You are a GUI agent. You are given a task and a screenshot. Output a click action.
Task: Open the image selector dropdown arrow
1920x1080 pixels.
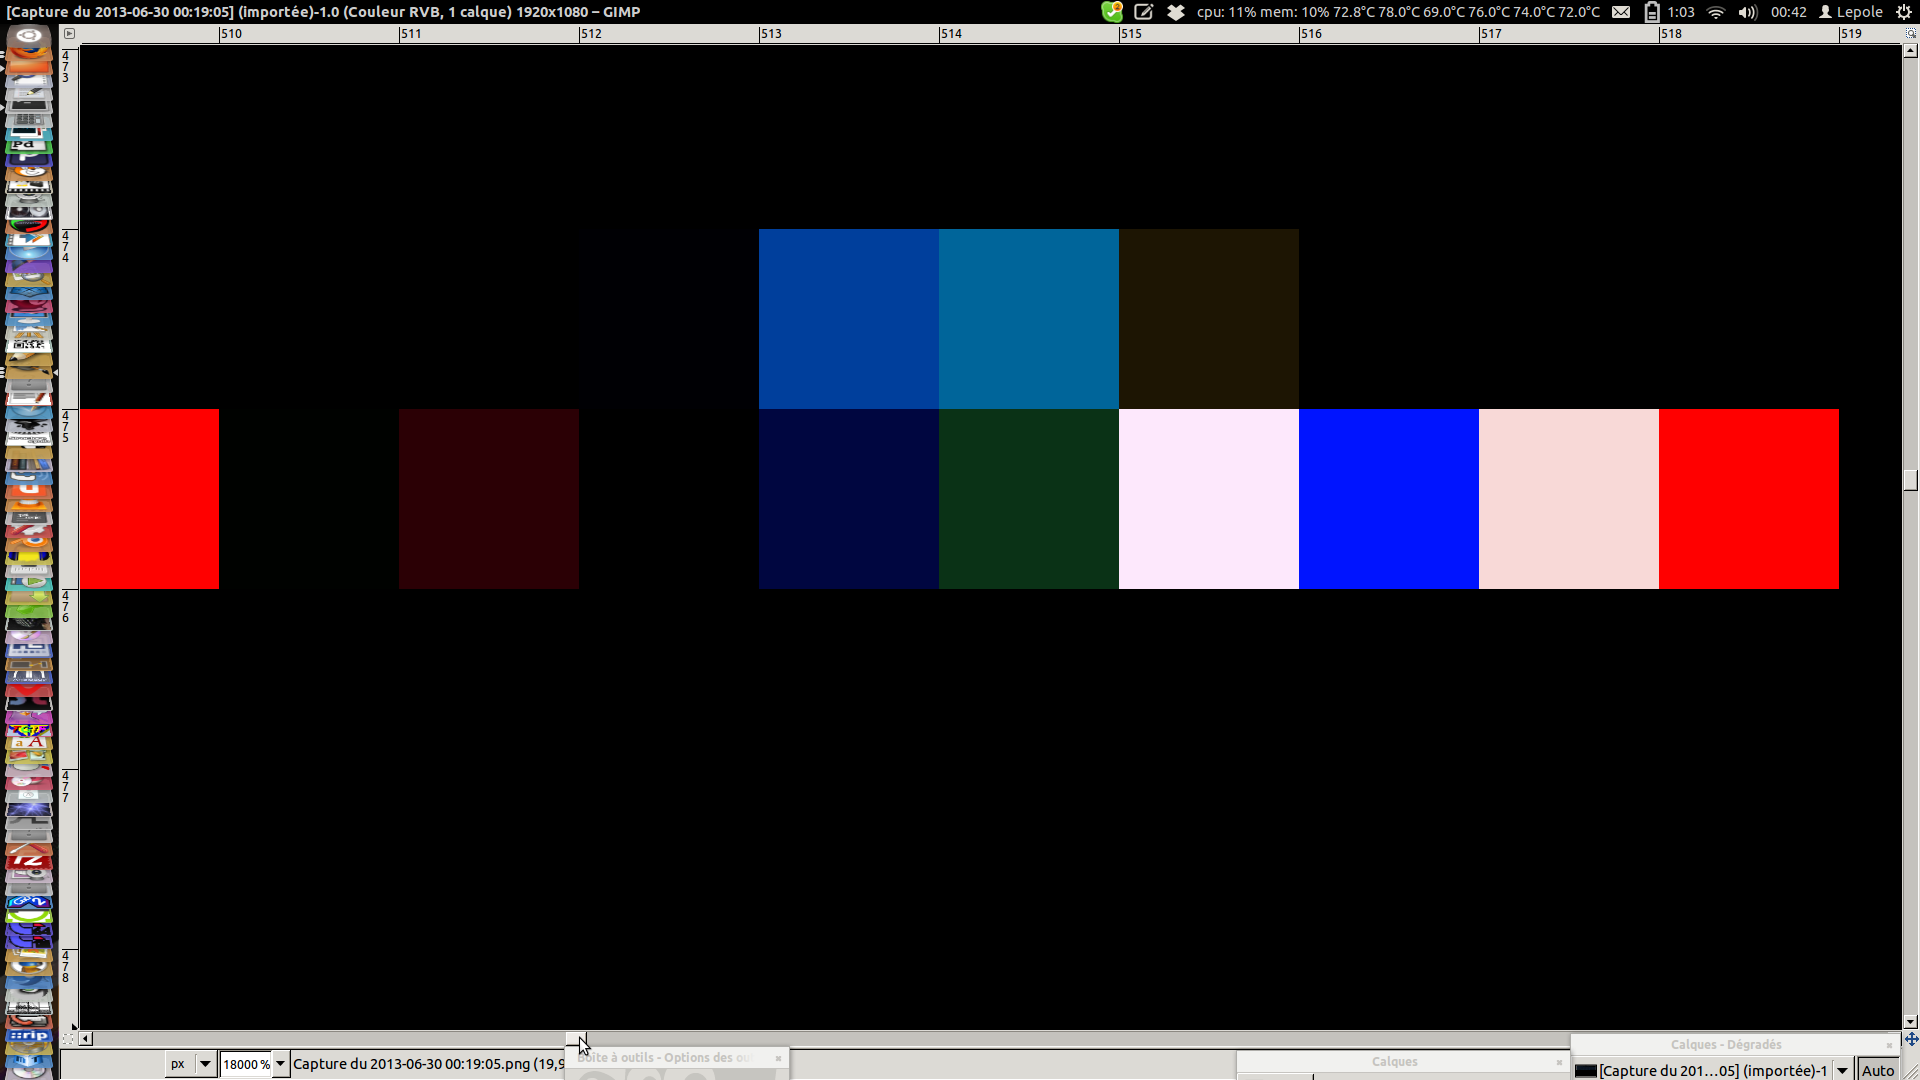click(x=1842, y=1070)
